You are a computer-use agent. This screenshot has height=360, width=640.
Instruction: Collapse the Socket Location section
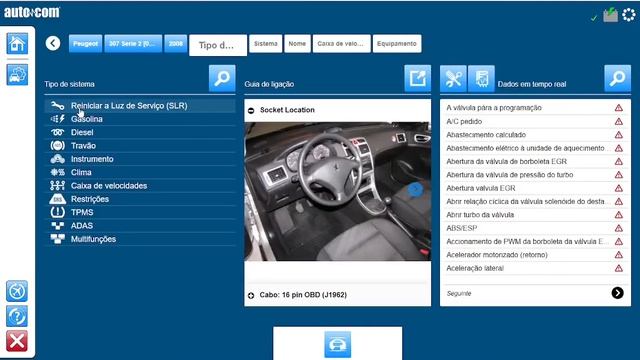251,110
